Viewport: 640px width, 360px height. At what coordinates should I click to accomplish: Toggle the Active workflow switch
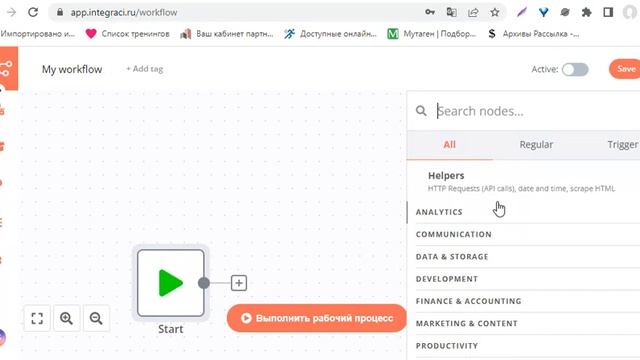[x=575, y=69]
